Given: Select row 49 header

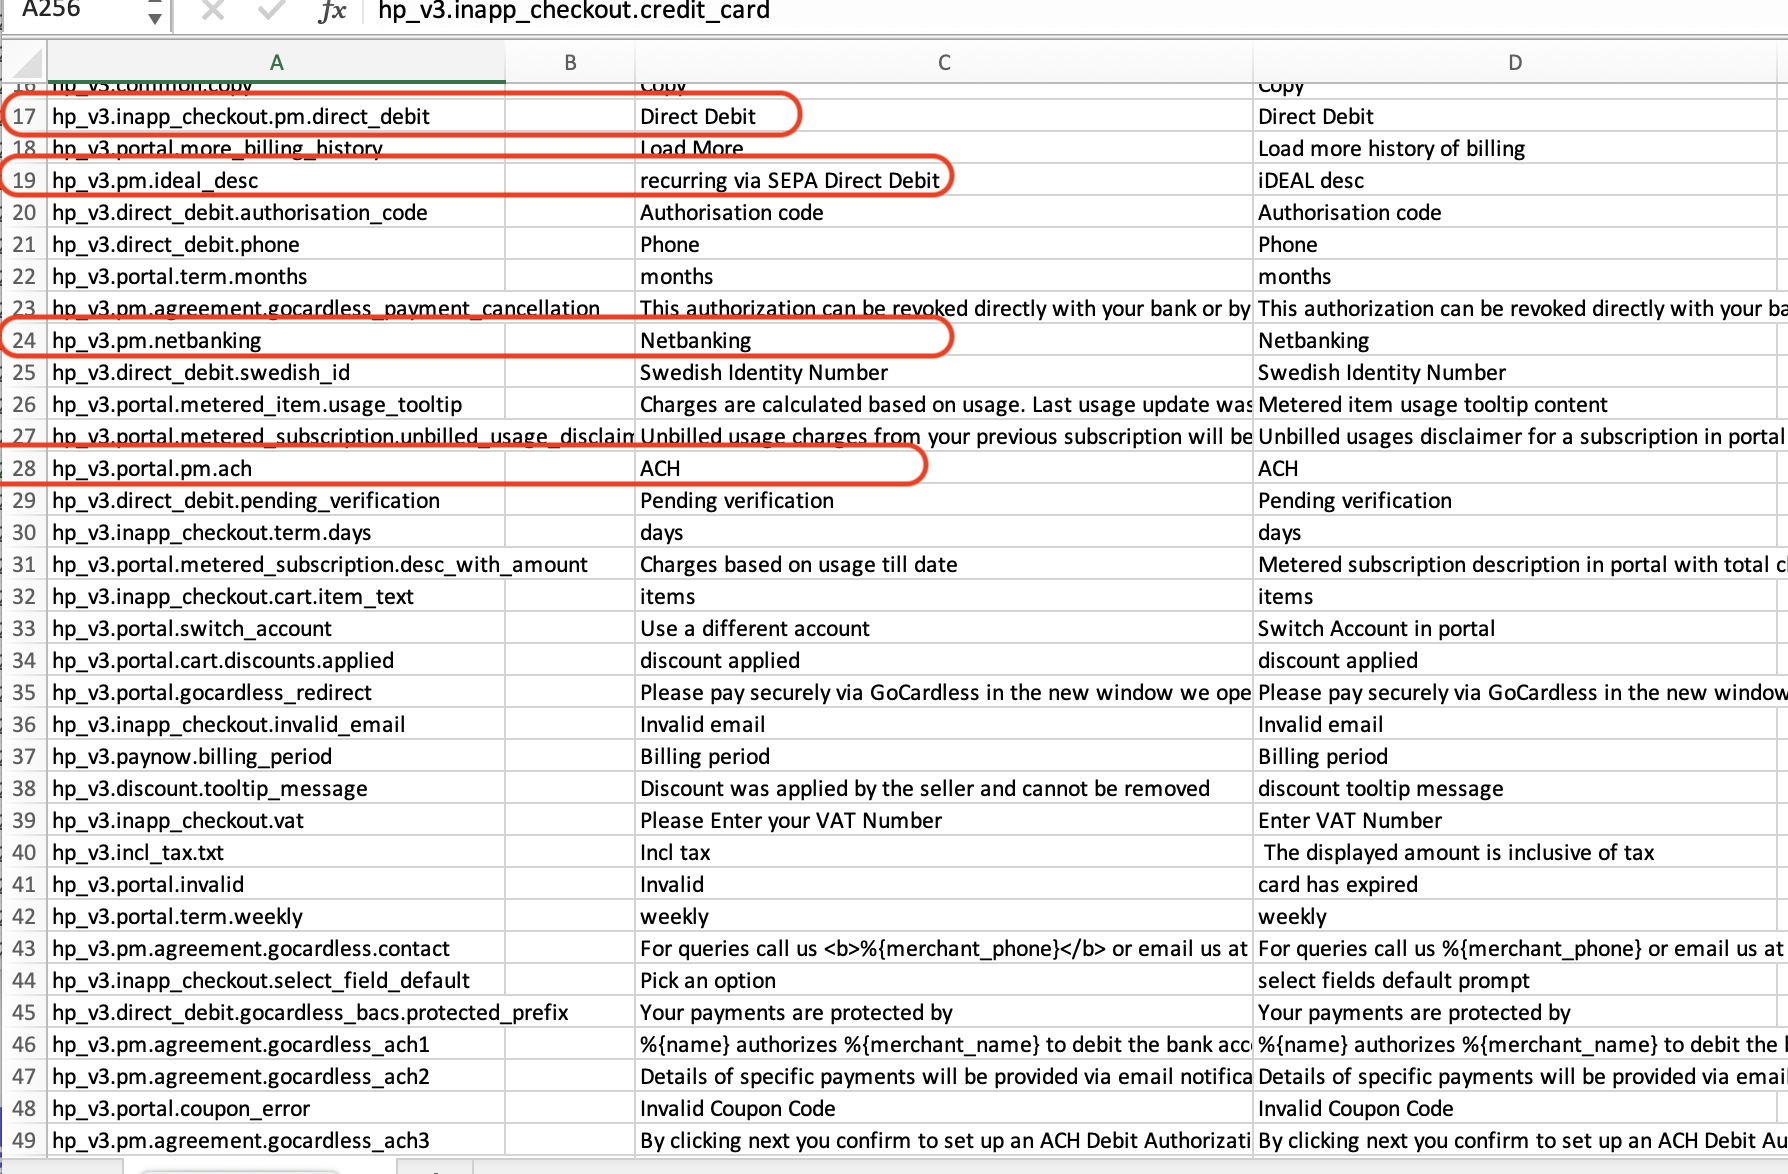Looking at the screenshot, I should [24, 1141].
